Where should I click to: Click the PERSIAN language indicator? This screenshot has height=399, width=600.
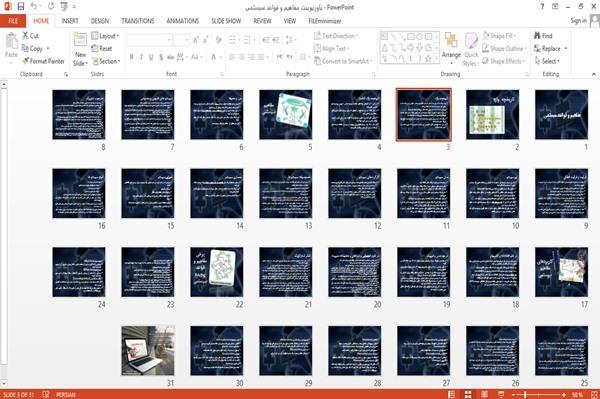click(66, 394)
